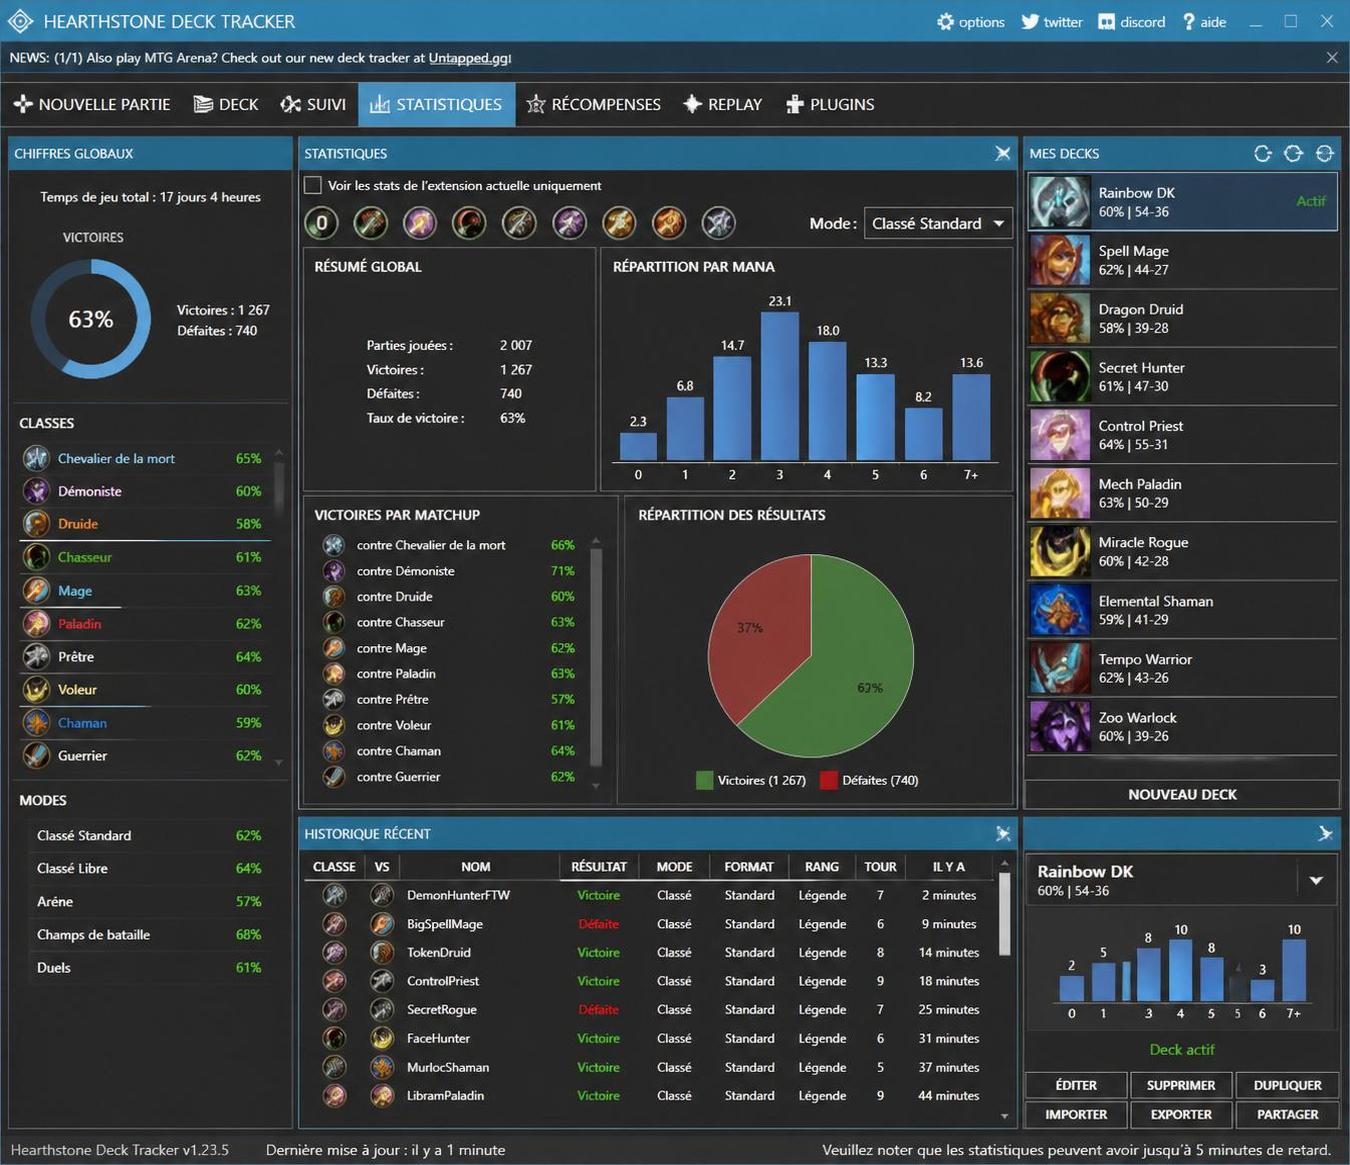The image size is (1350, 1165).
Task: Sort history by the RÉSULTAT column header
Action: pos(598,867)
